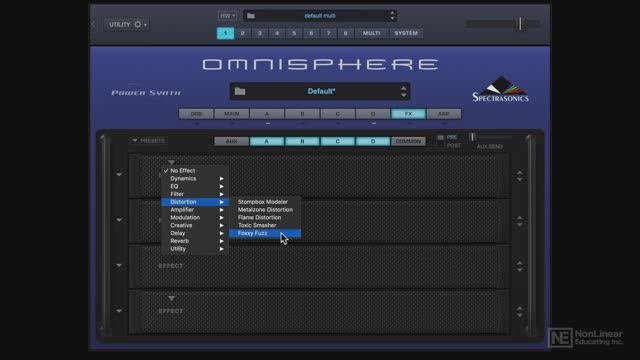Select FX rack D
Viewport: 640px width, 360px height.
pyautogui.click(x=373, y=141)
